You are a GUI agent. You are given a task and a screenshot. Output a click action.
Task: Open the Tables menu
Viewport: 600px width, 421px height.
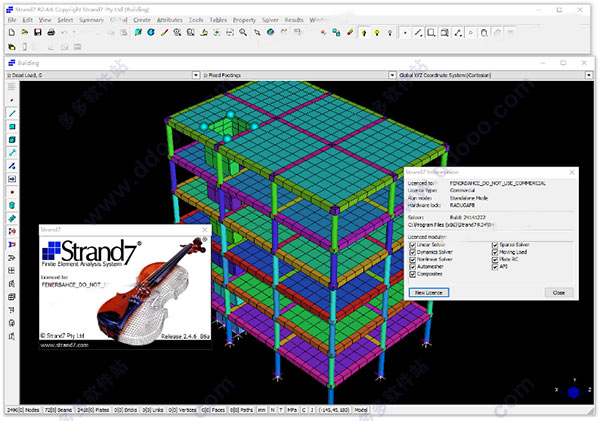[x=218, y=20]
